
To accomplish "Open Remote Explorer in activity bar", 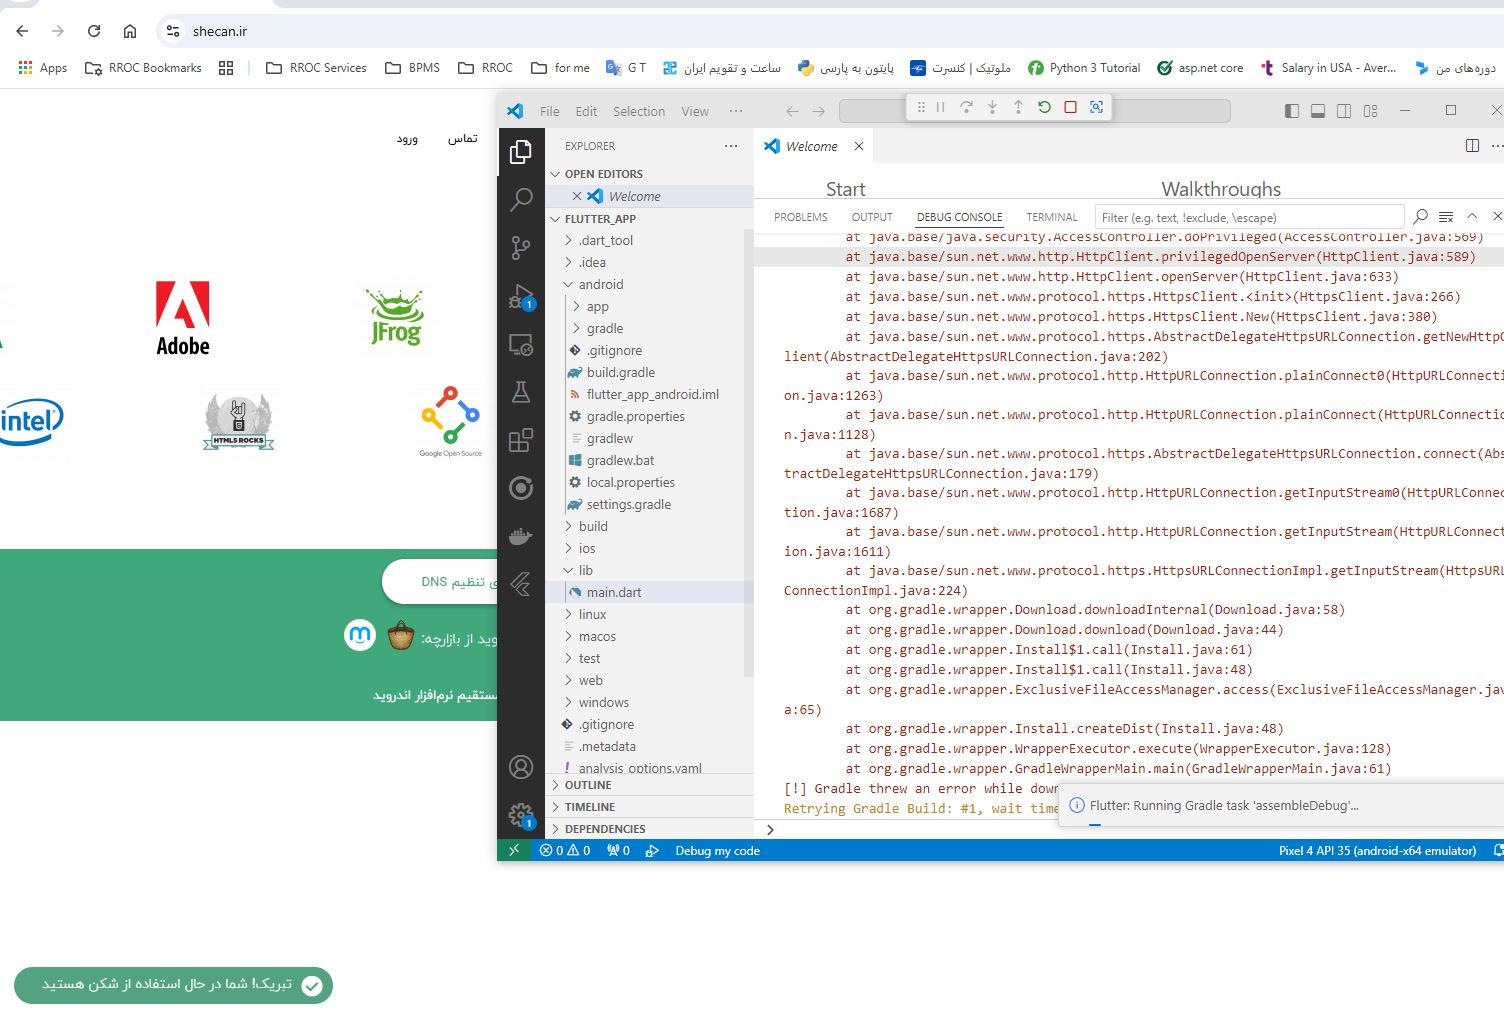I will (x=521, y=344).
